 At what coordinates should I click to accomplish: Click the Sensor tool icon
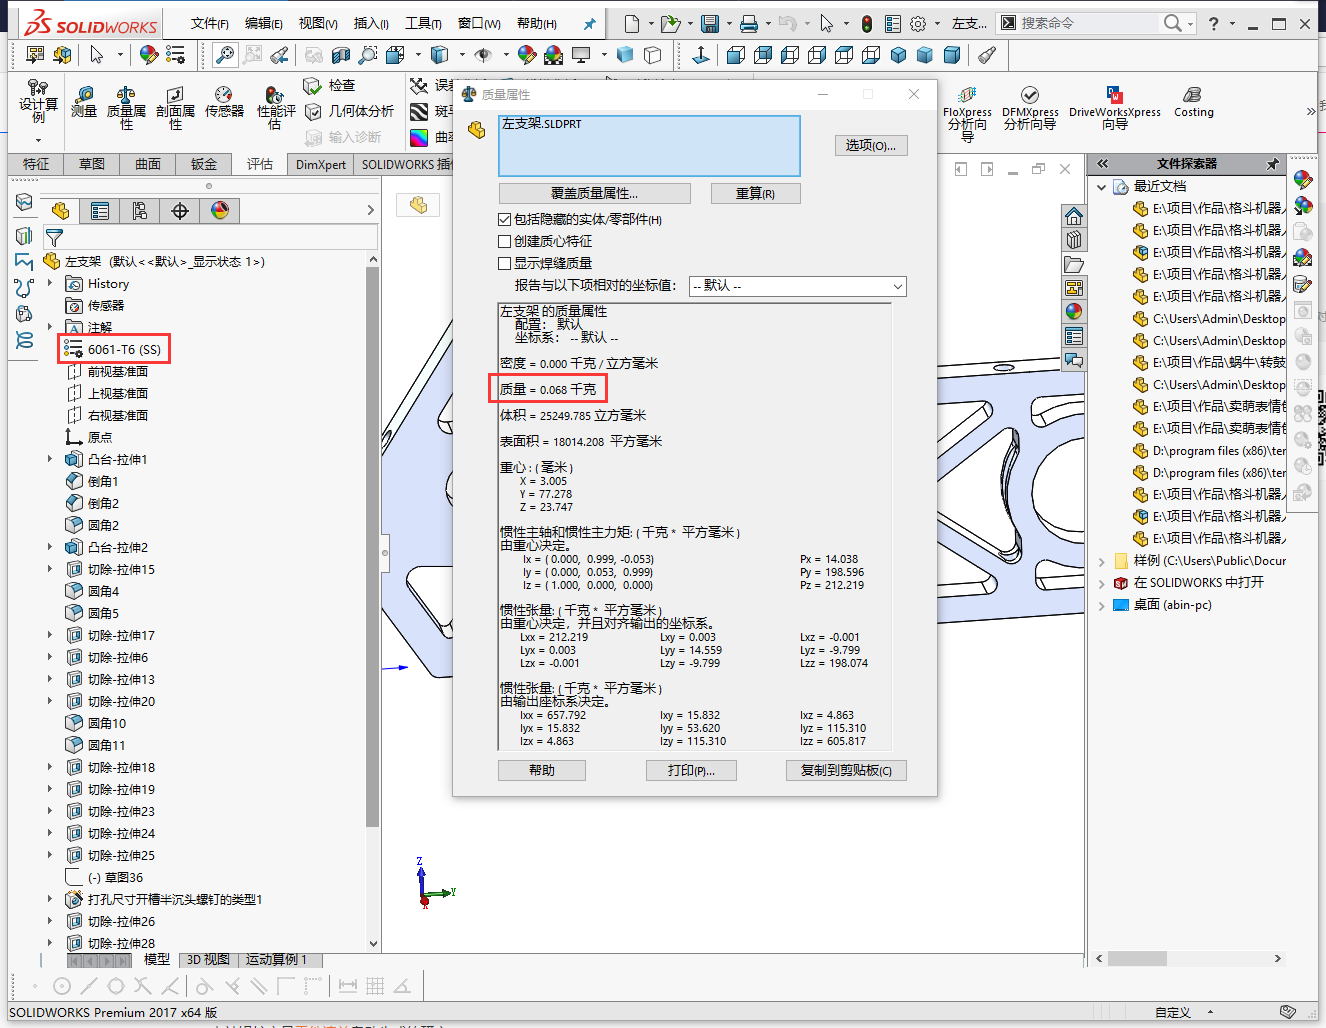pyautogui.click(x=224, y=102)
